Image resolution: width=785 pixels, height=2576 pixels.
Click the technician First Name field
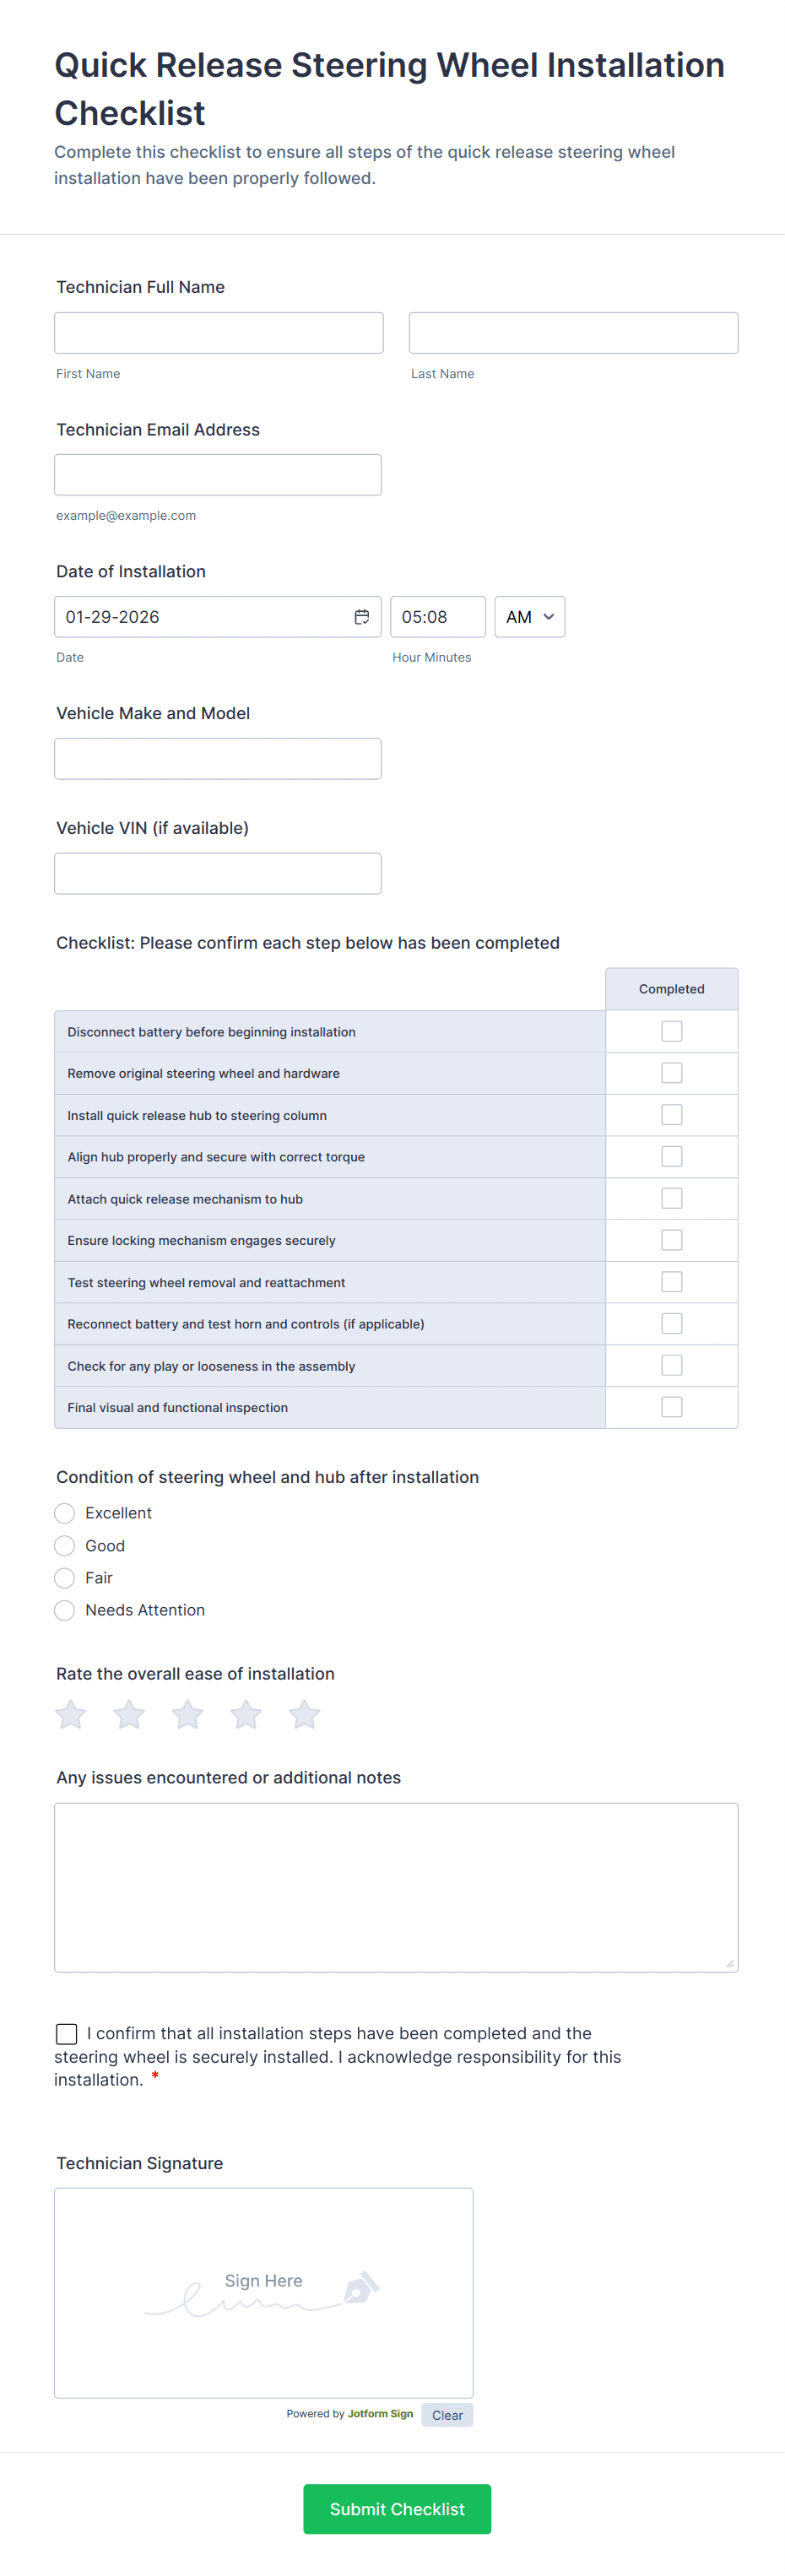coord(219,333)
